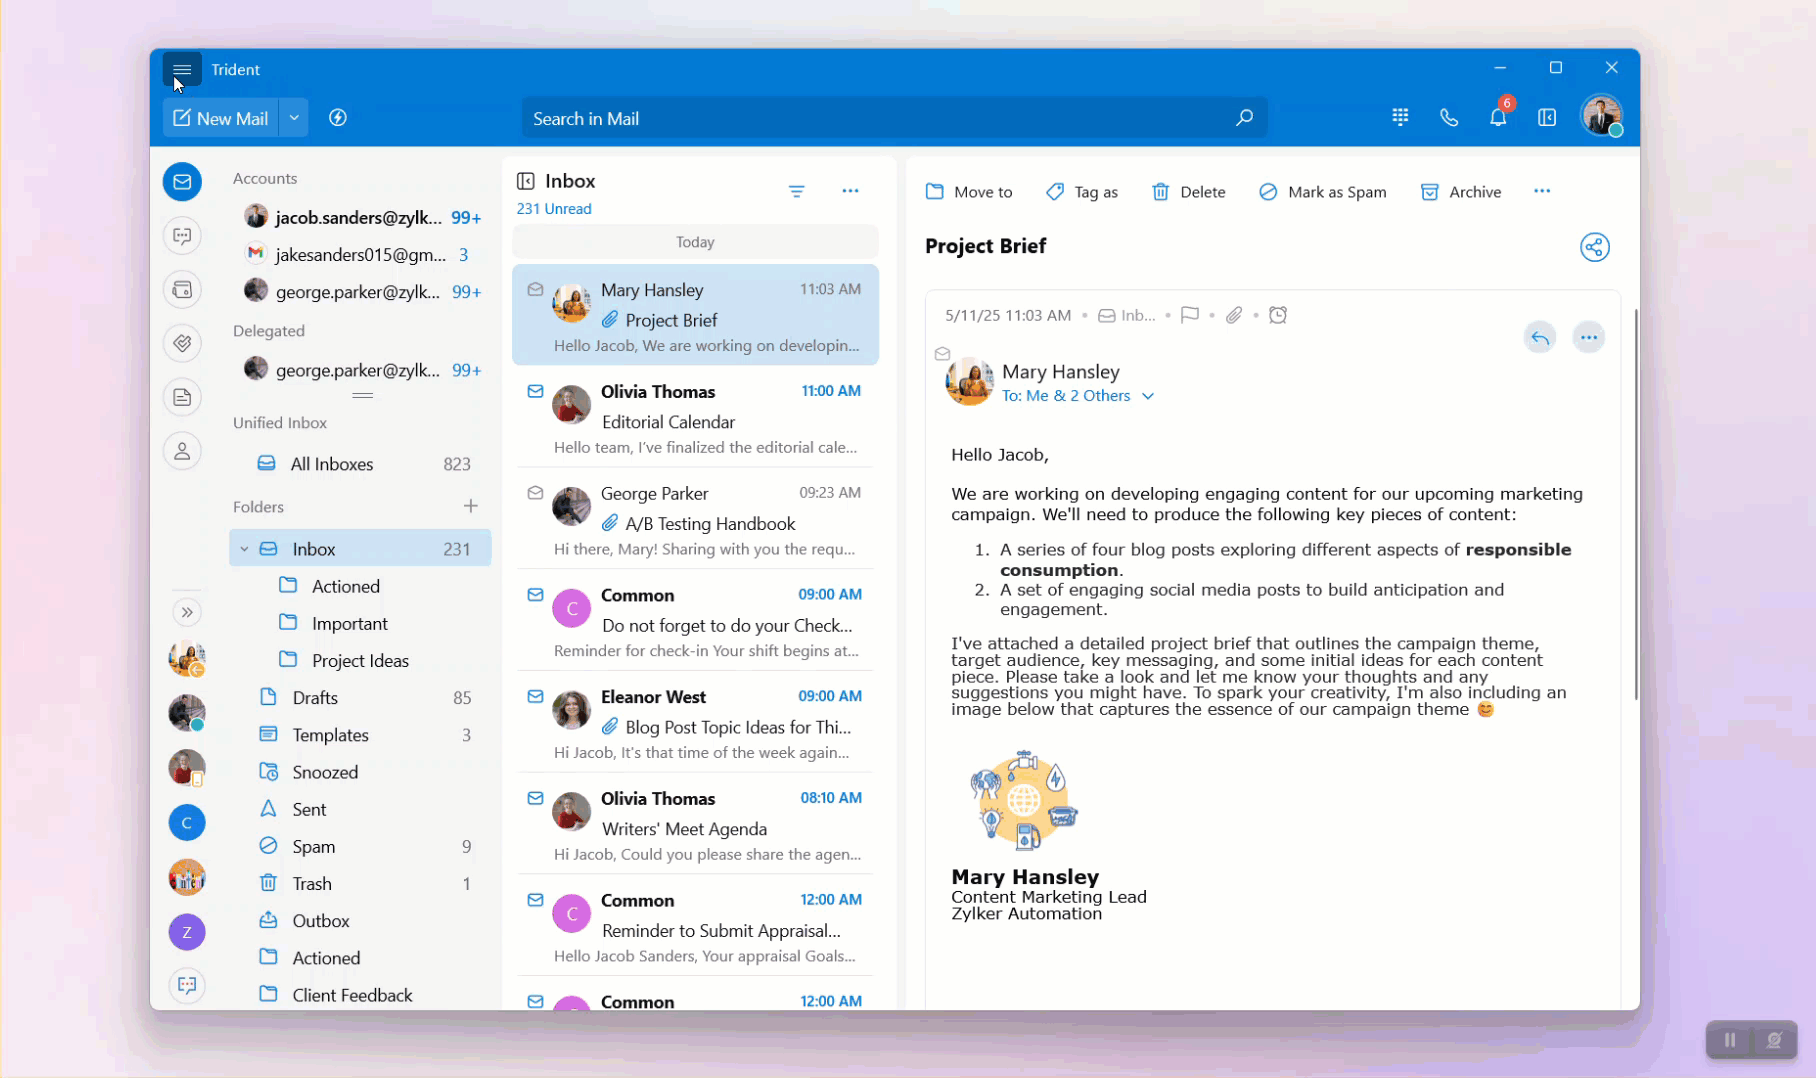Set a reminder with the alarm icon

1278,315
